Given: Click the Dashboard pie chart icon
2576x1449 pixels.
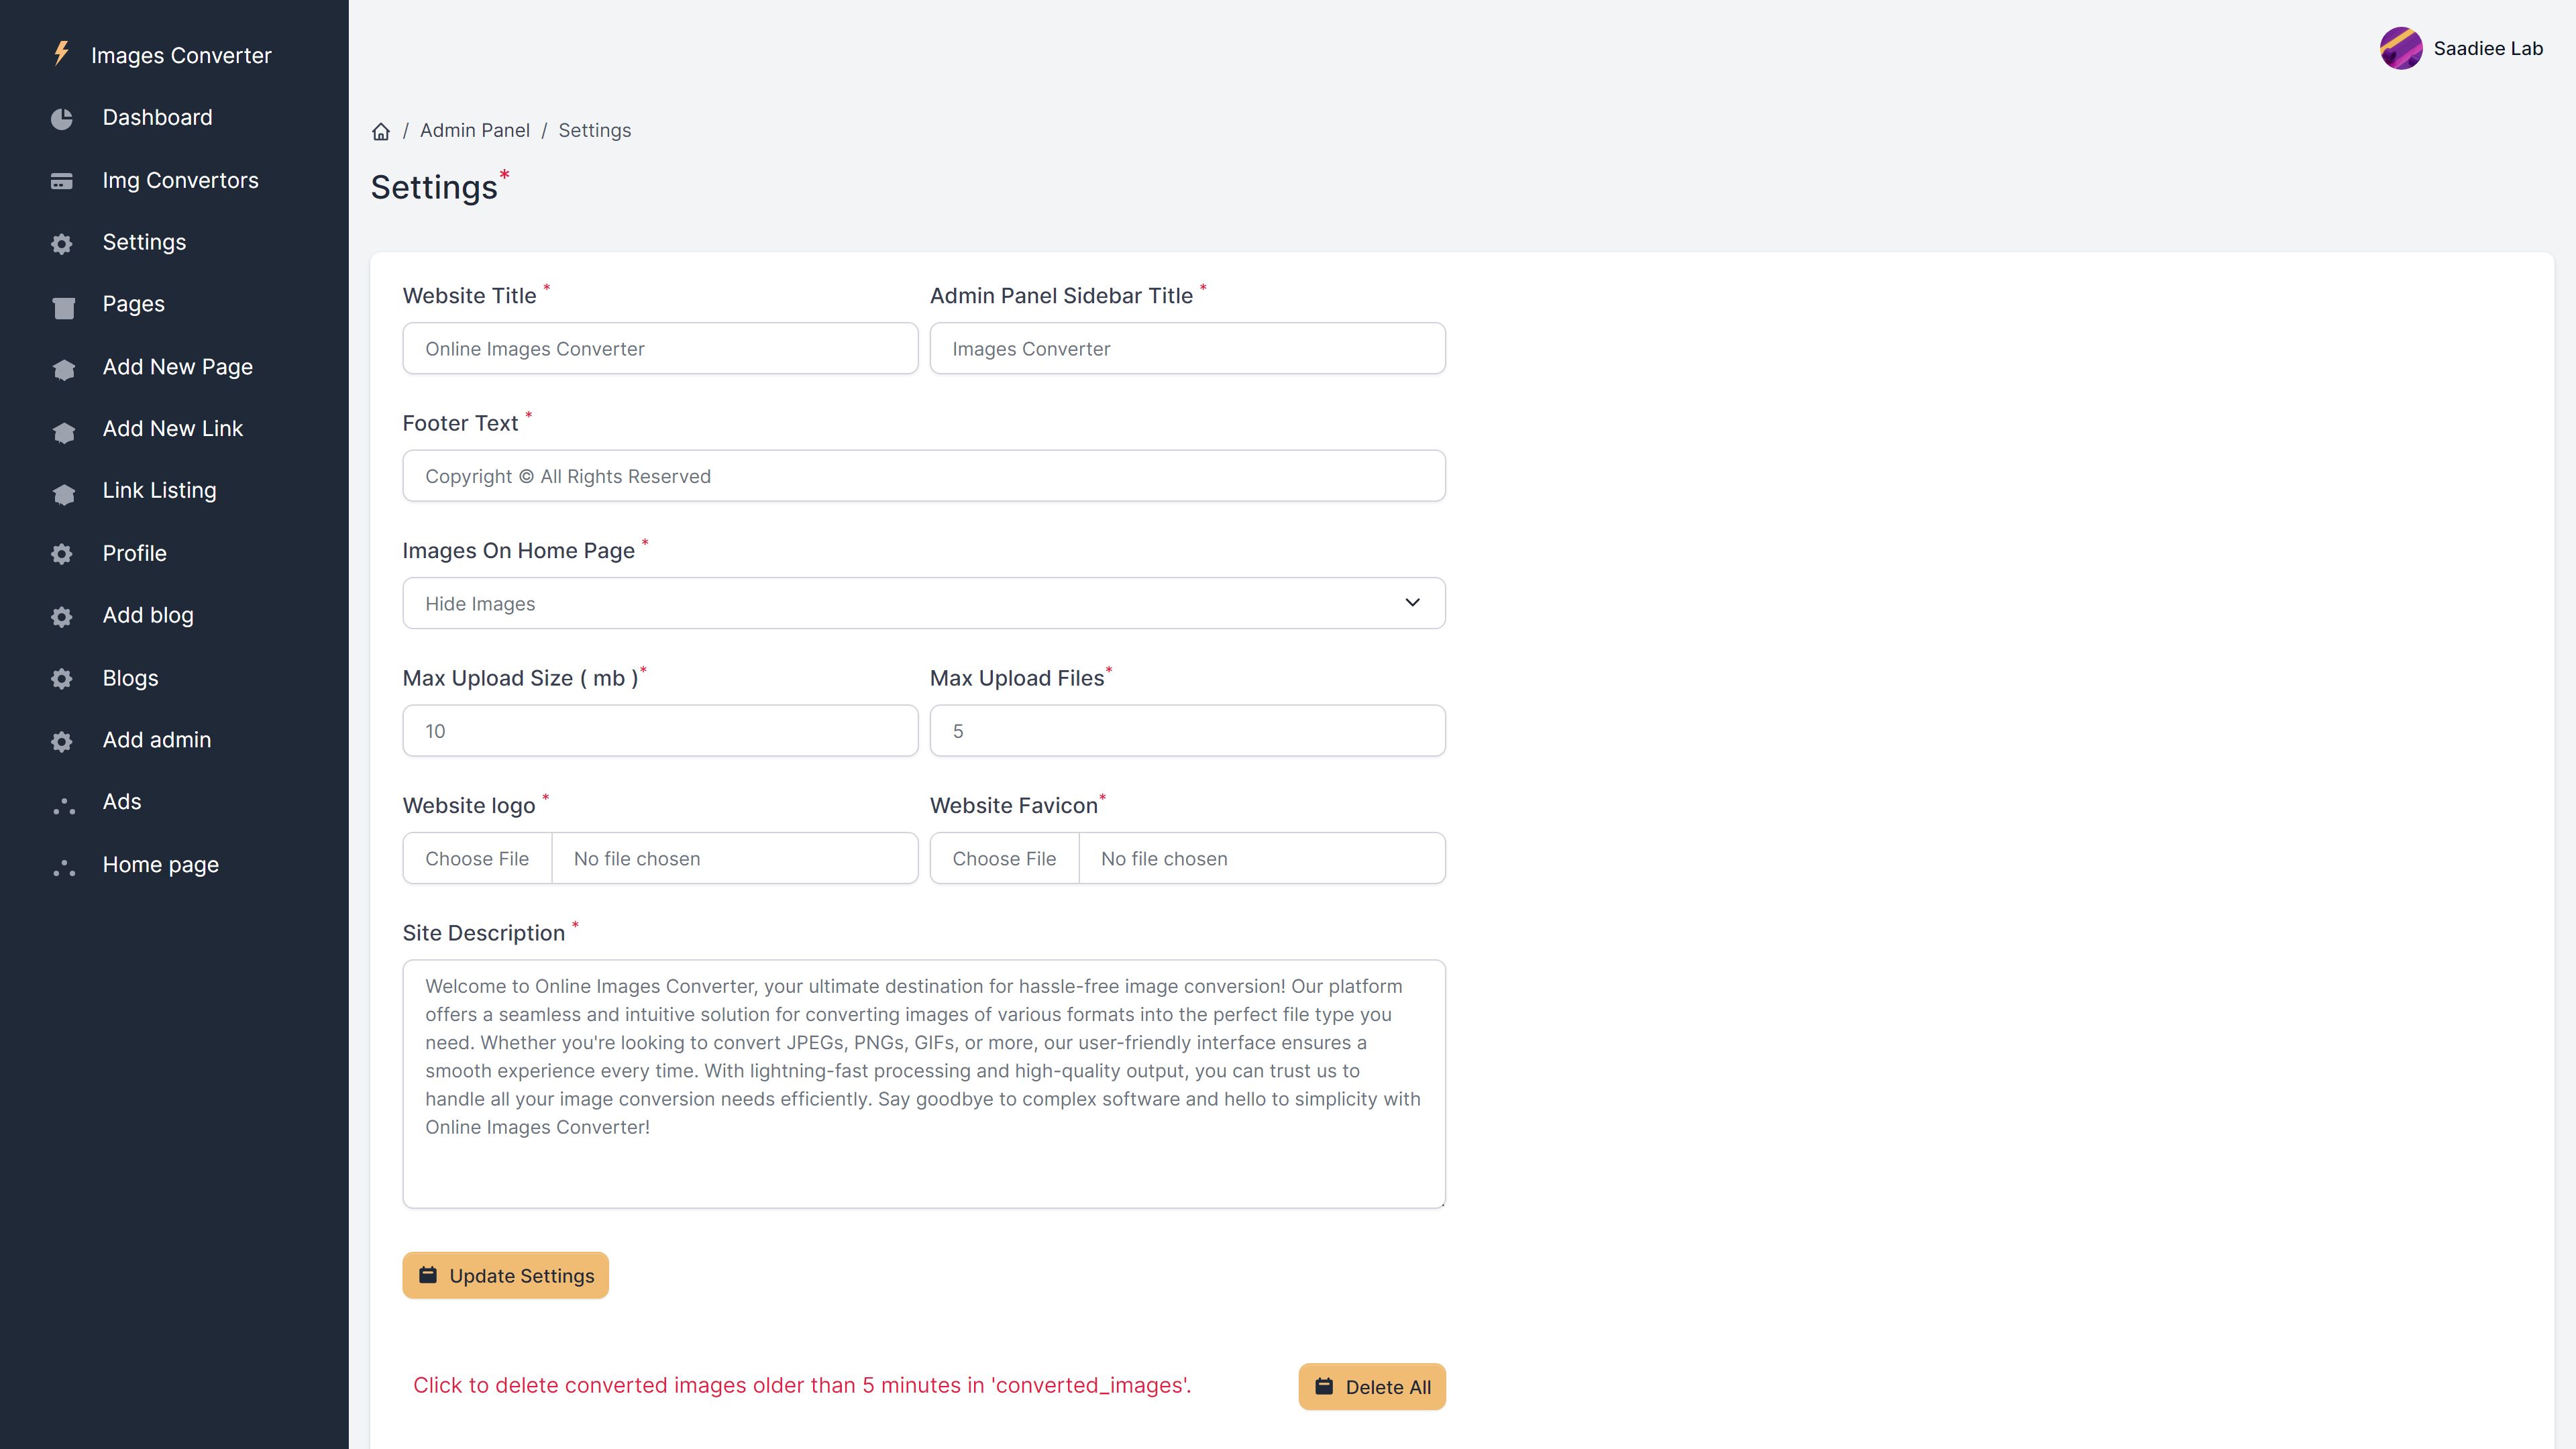Looking at the screenshot, I should 62,119.
